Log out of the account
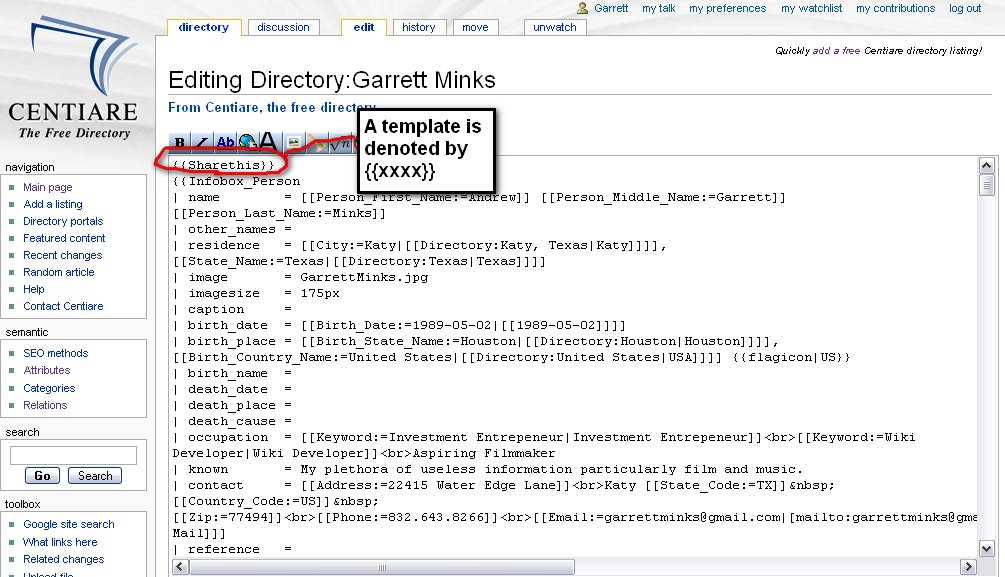The width and height of the screenshot is (1005, 577). click(965, 8)
